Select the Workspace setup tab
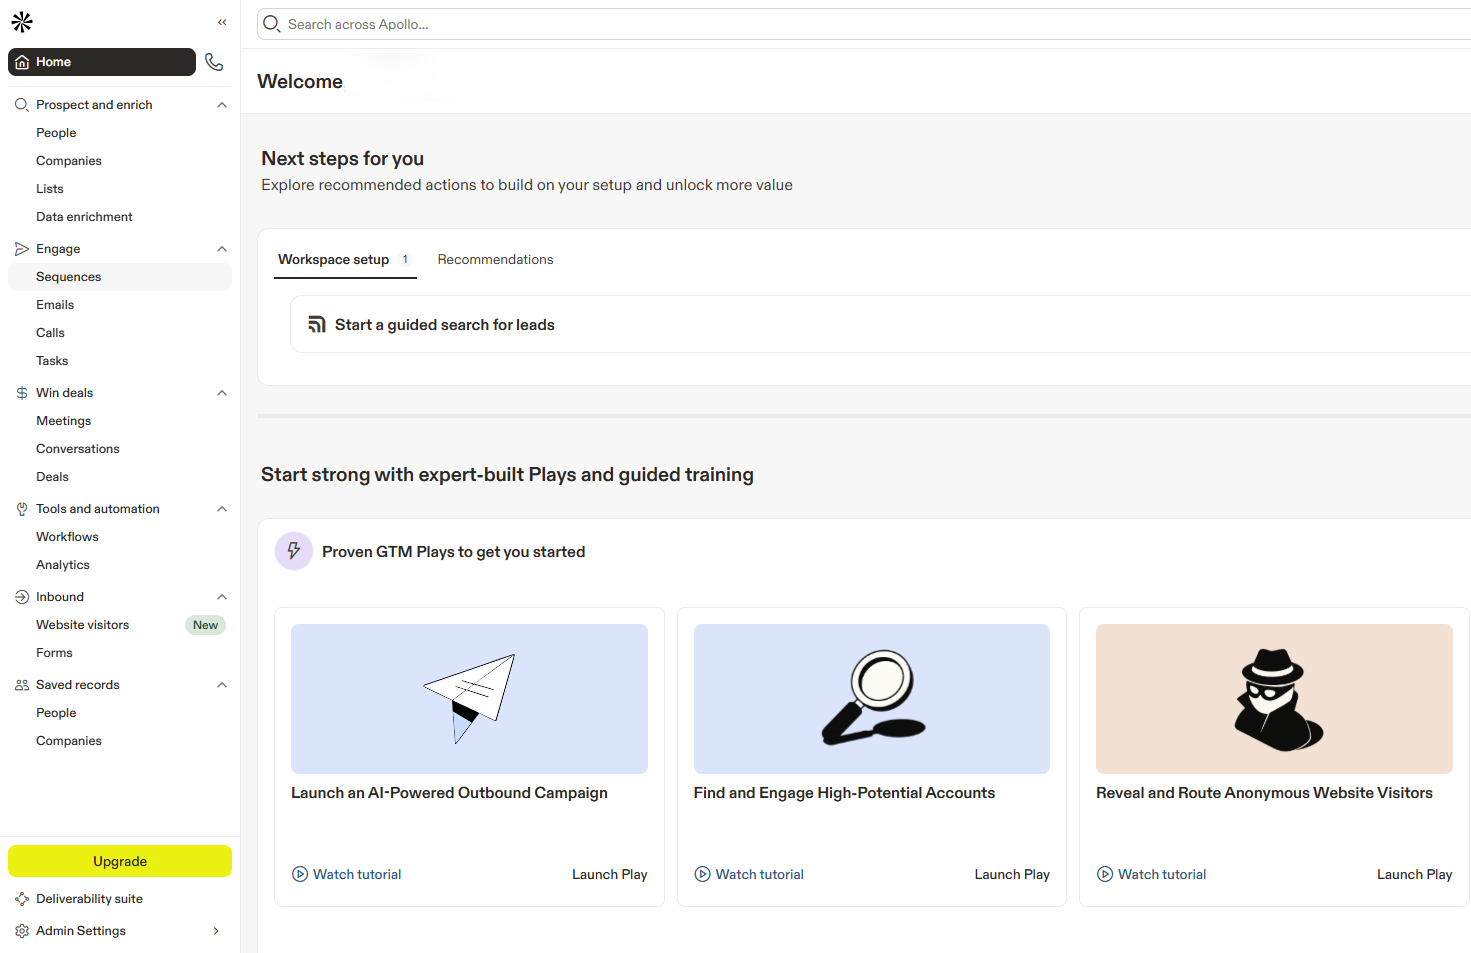Image resolution: width=1471 pixels, height=953 pixels. tap(334, 259)
